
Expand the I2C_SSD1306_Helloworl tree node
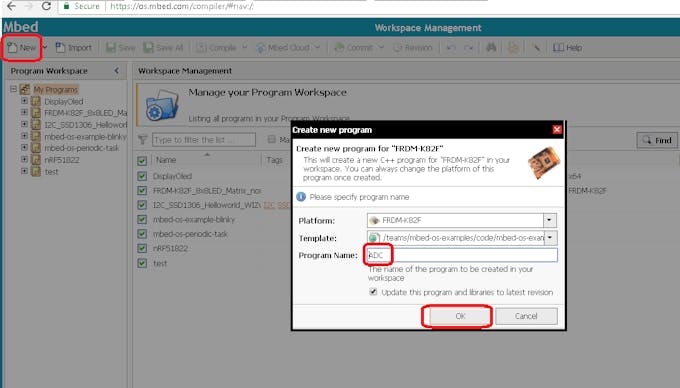coord(24,124)
